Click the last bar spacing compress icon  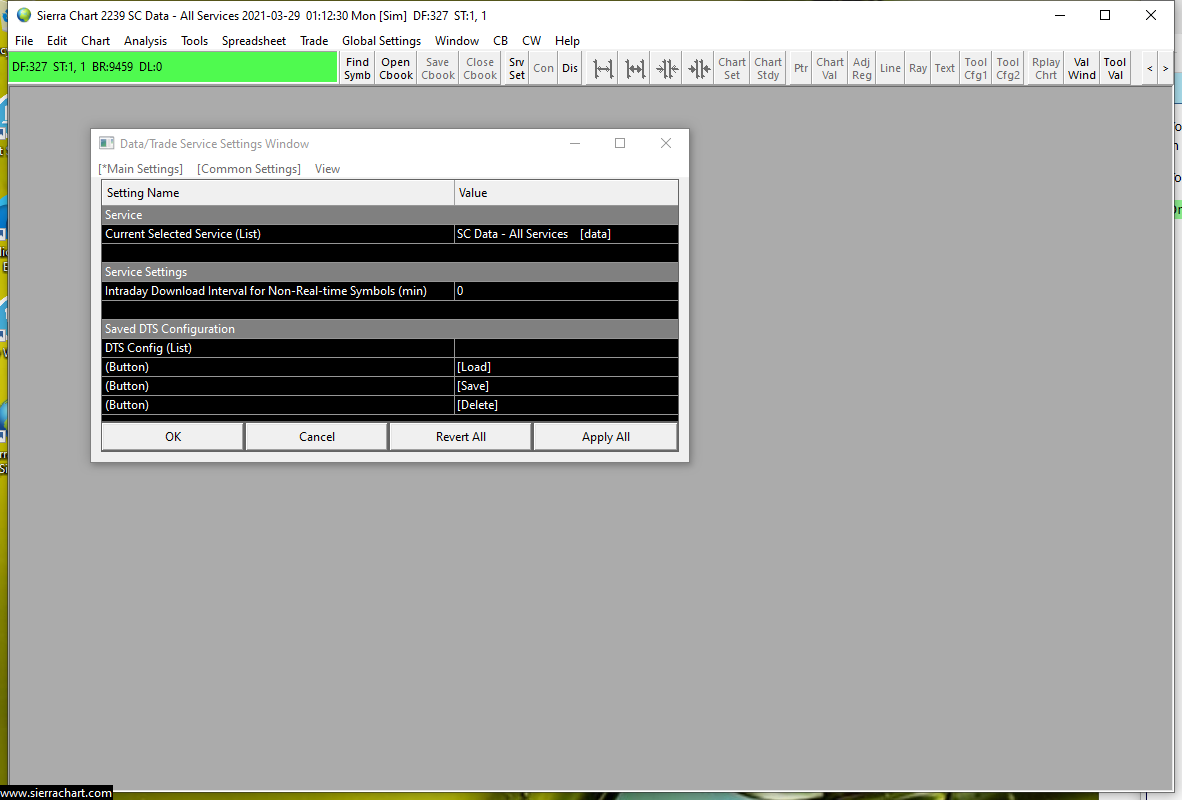[700, 69]
